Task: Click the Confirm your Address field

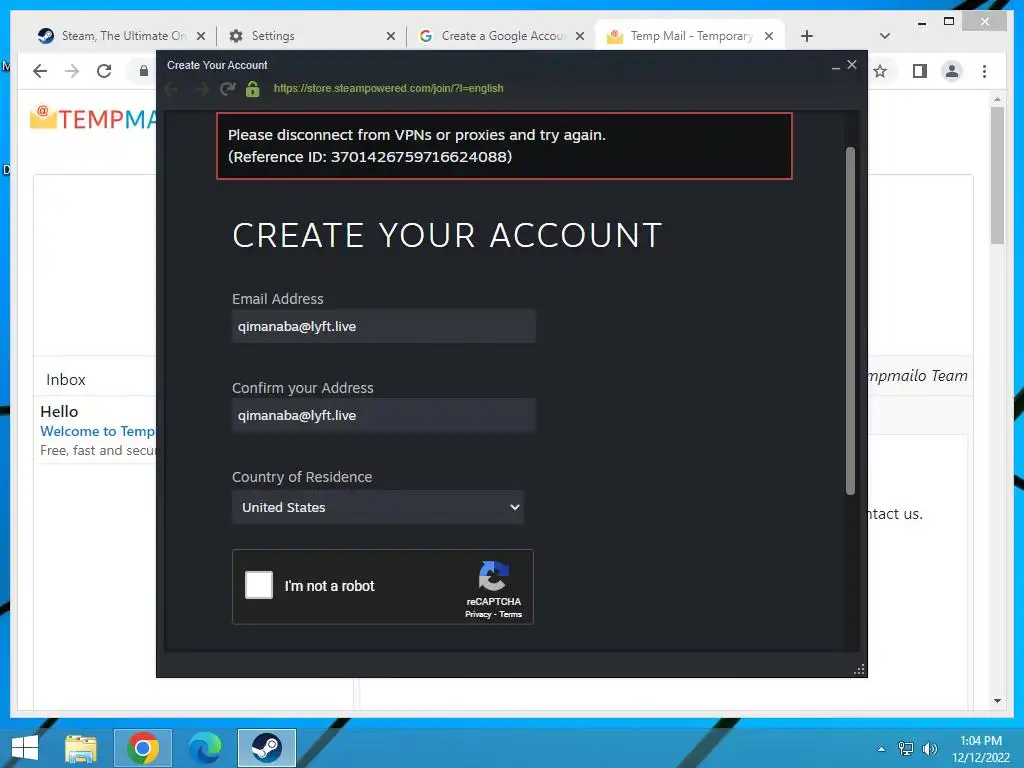Action: 383,415
